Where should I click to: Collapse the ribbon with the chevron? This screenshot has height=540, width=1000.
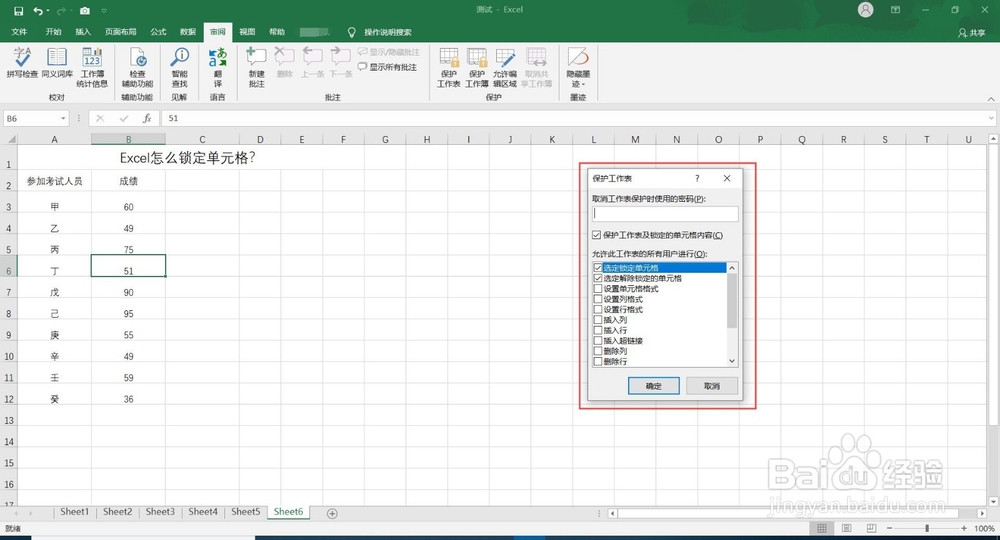coord(990,99)
